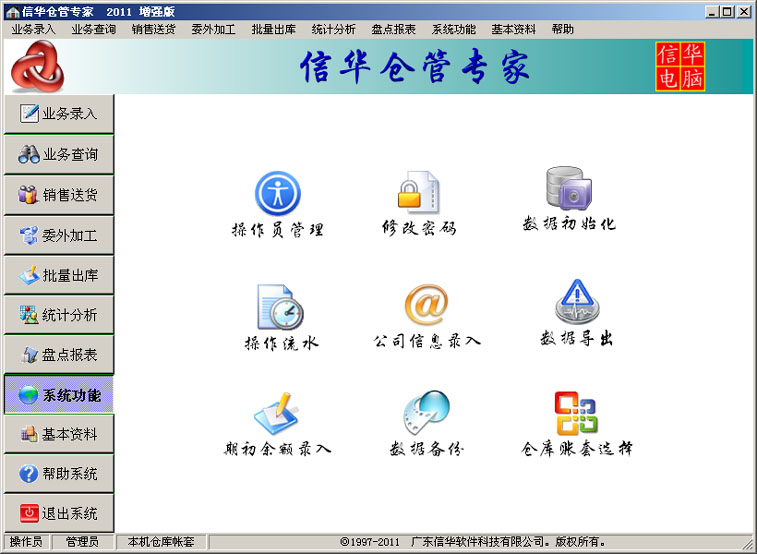Click the 操作流水 text label
This screenshot has width=757, height=554.
coord(281,343)
